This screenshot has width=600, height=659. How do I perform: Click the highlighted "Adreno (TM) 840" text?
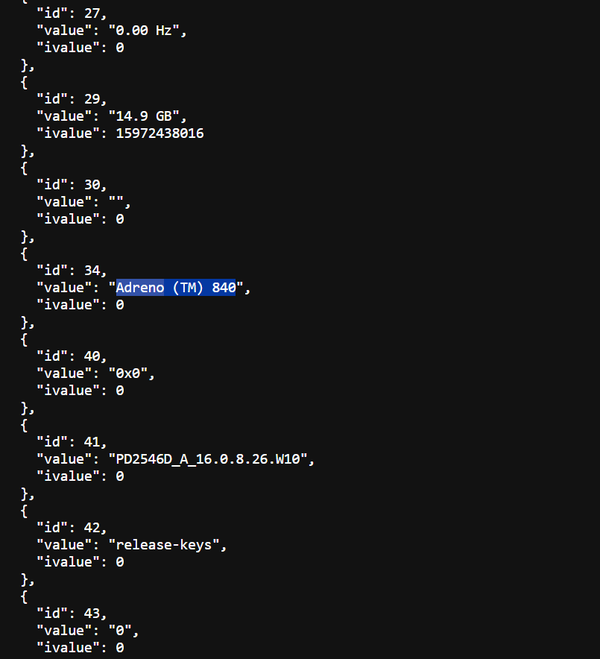click(175, 288)
